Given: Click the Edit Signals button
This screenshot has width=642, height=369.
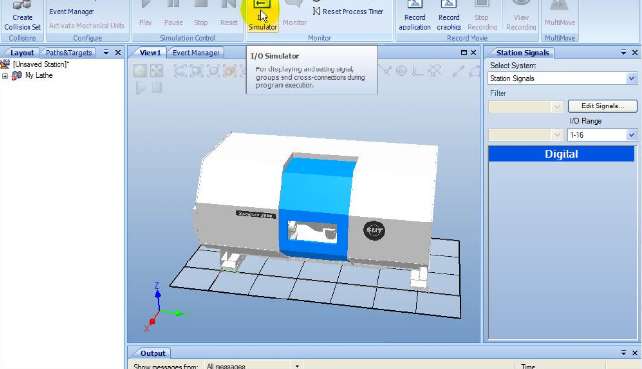Looking at the screenshot, I should (602, 106).
